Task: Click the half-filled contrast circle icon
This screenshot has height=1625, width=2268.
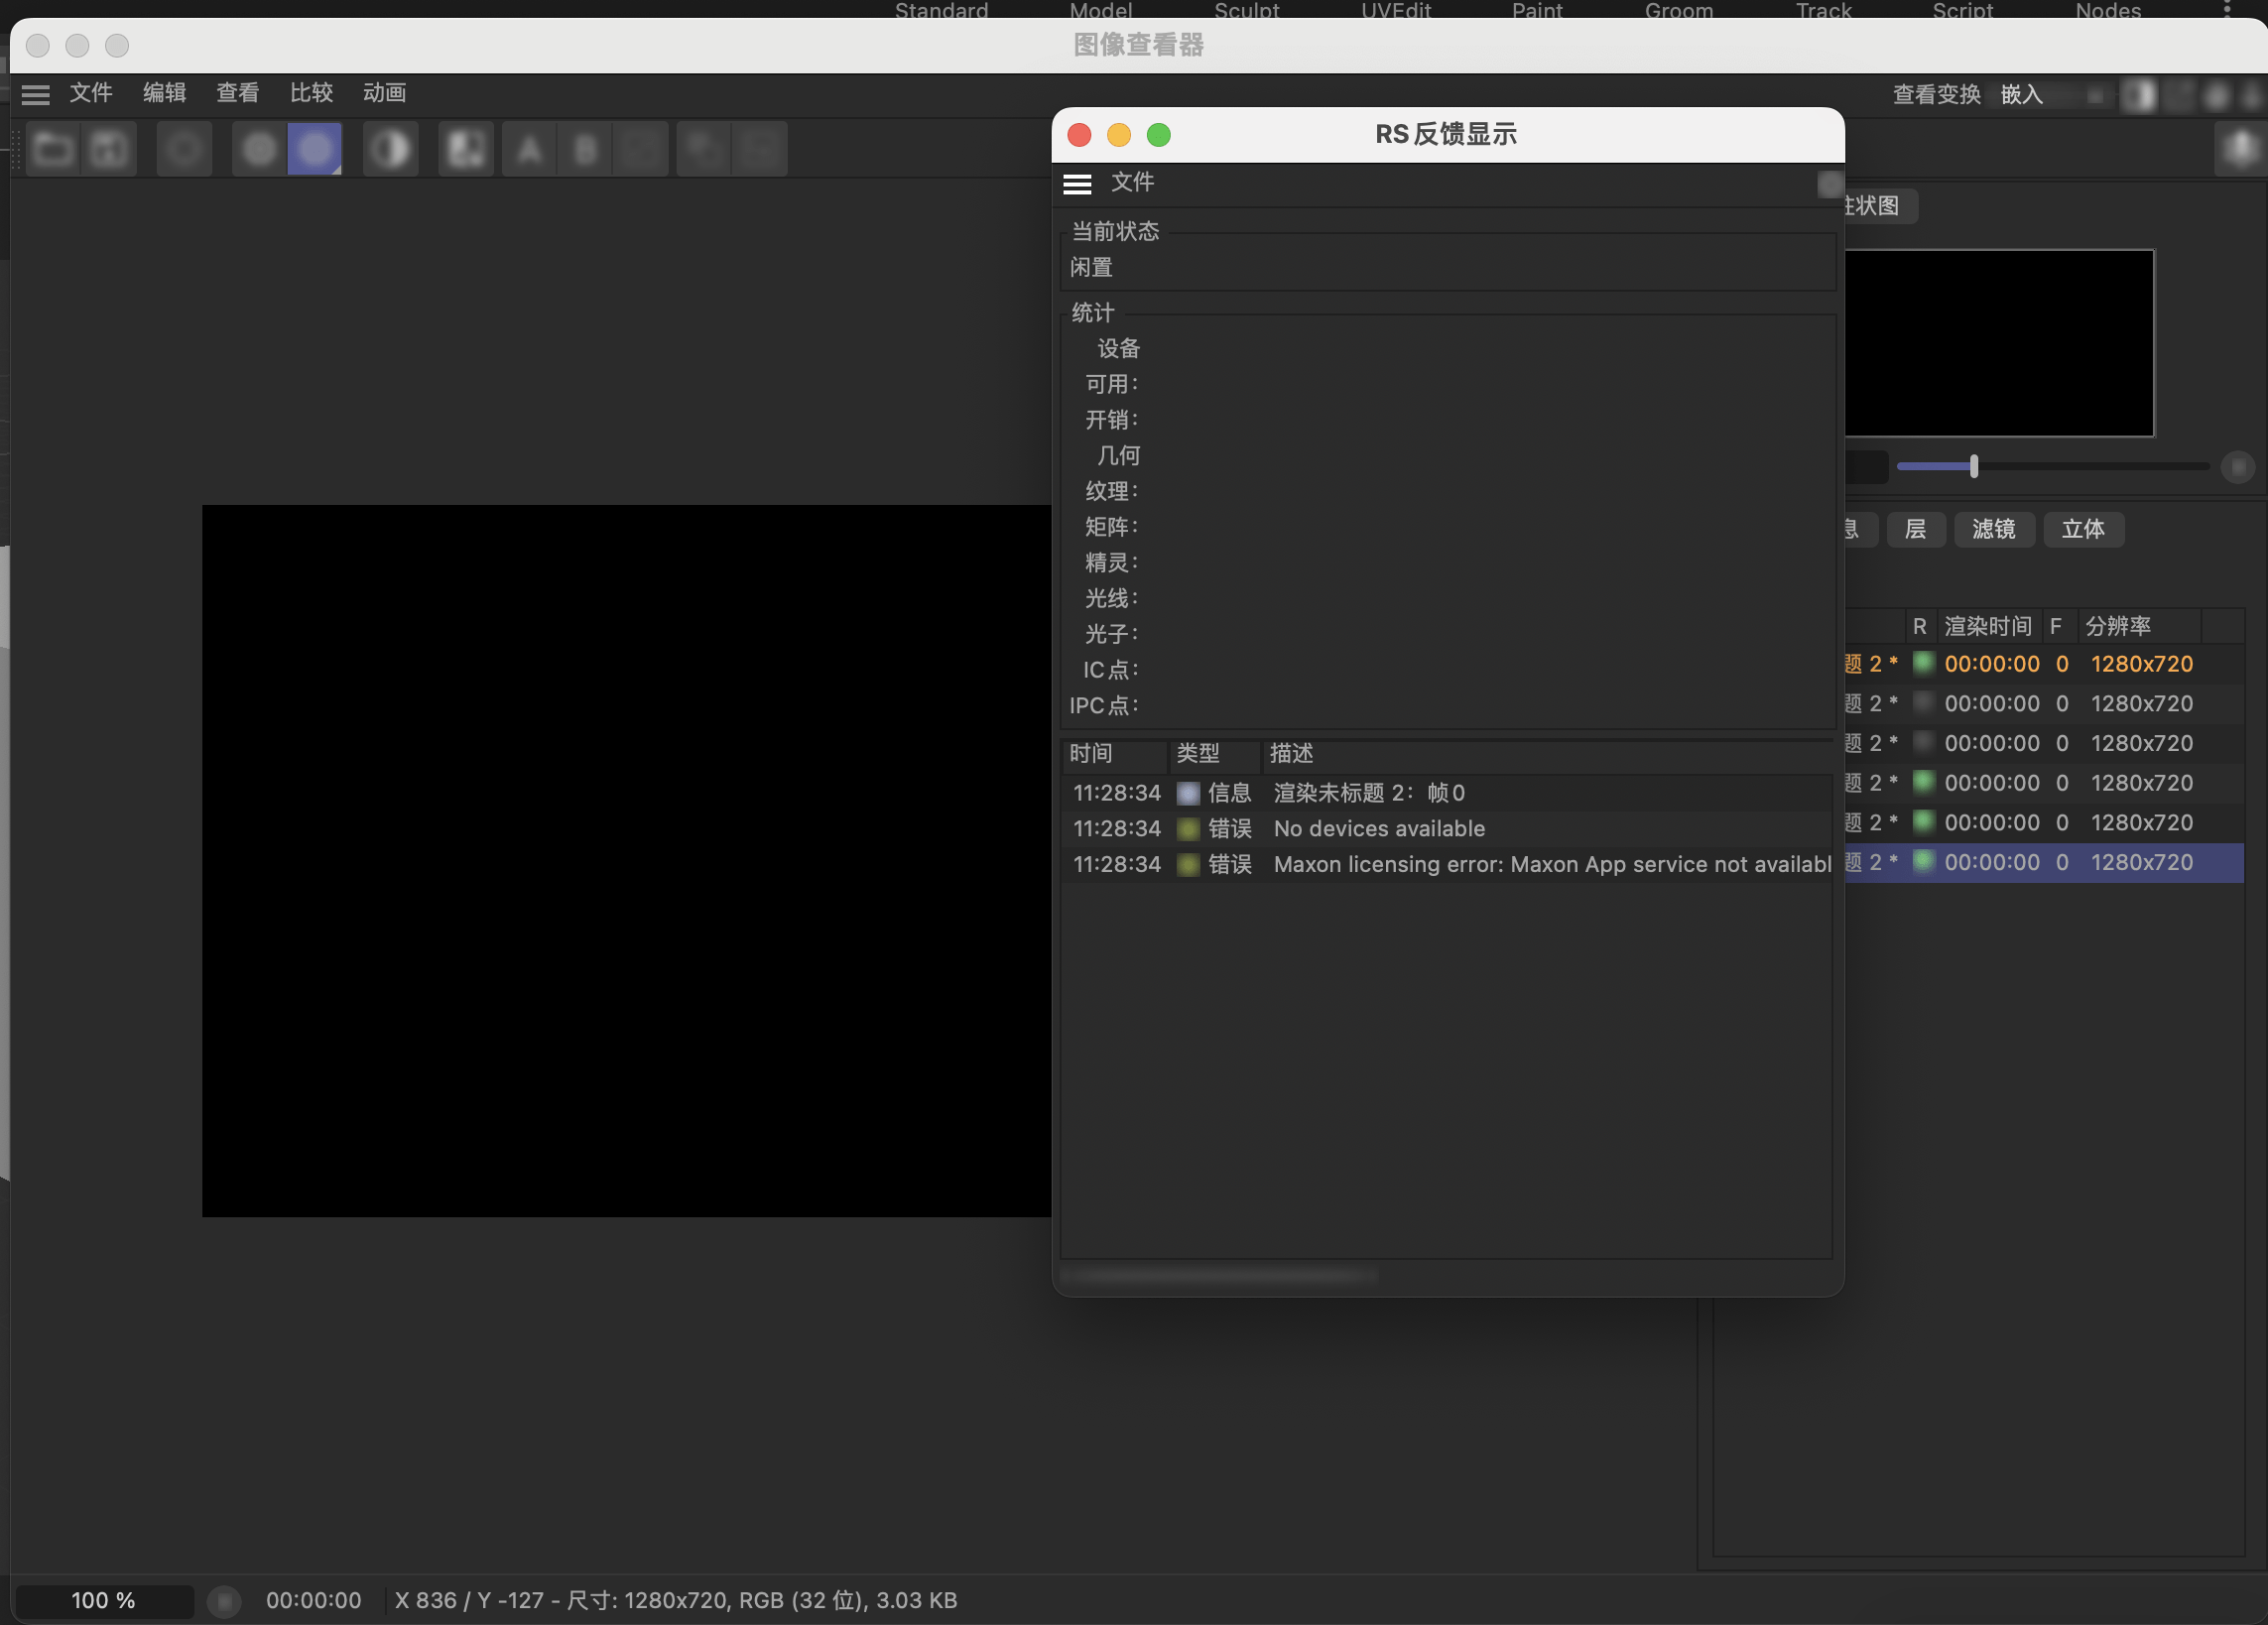Action: [390, 150]
